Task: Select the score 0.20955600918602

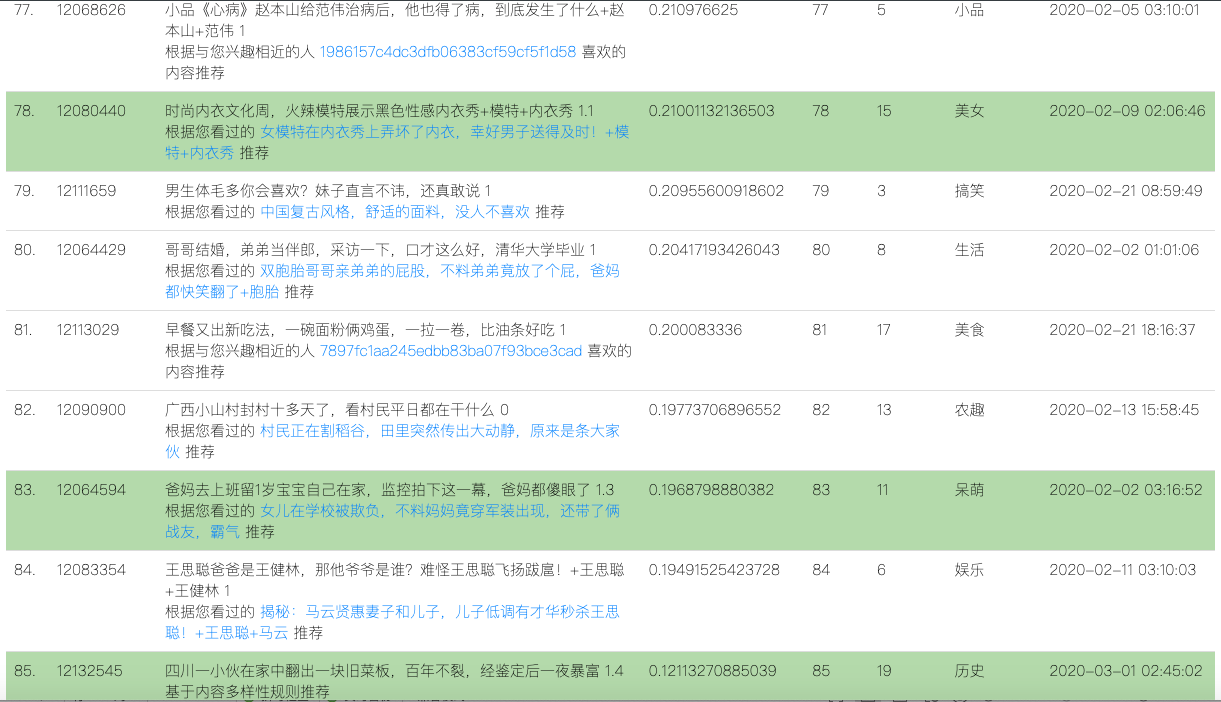Action: tap(716, 191)
